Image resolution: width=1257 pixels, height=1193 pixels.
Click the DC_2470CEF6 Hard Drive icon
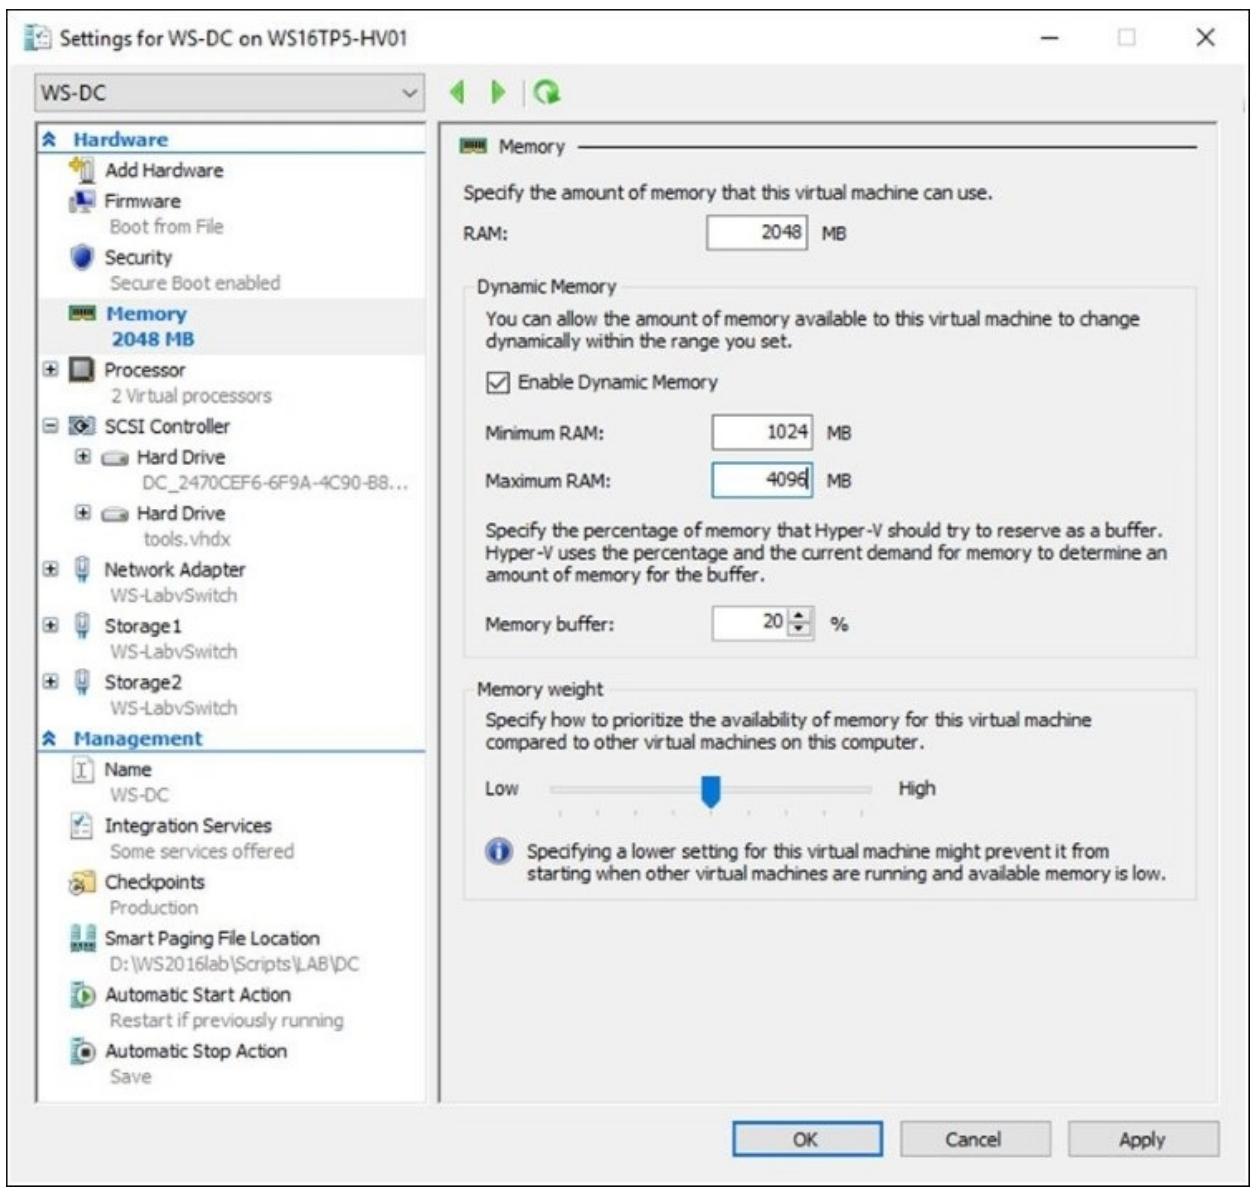click(x=115, y=458)
